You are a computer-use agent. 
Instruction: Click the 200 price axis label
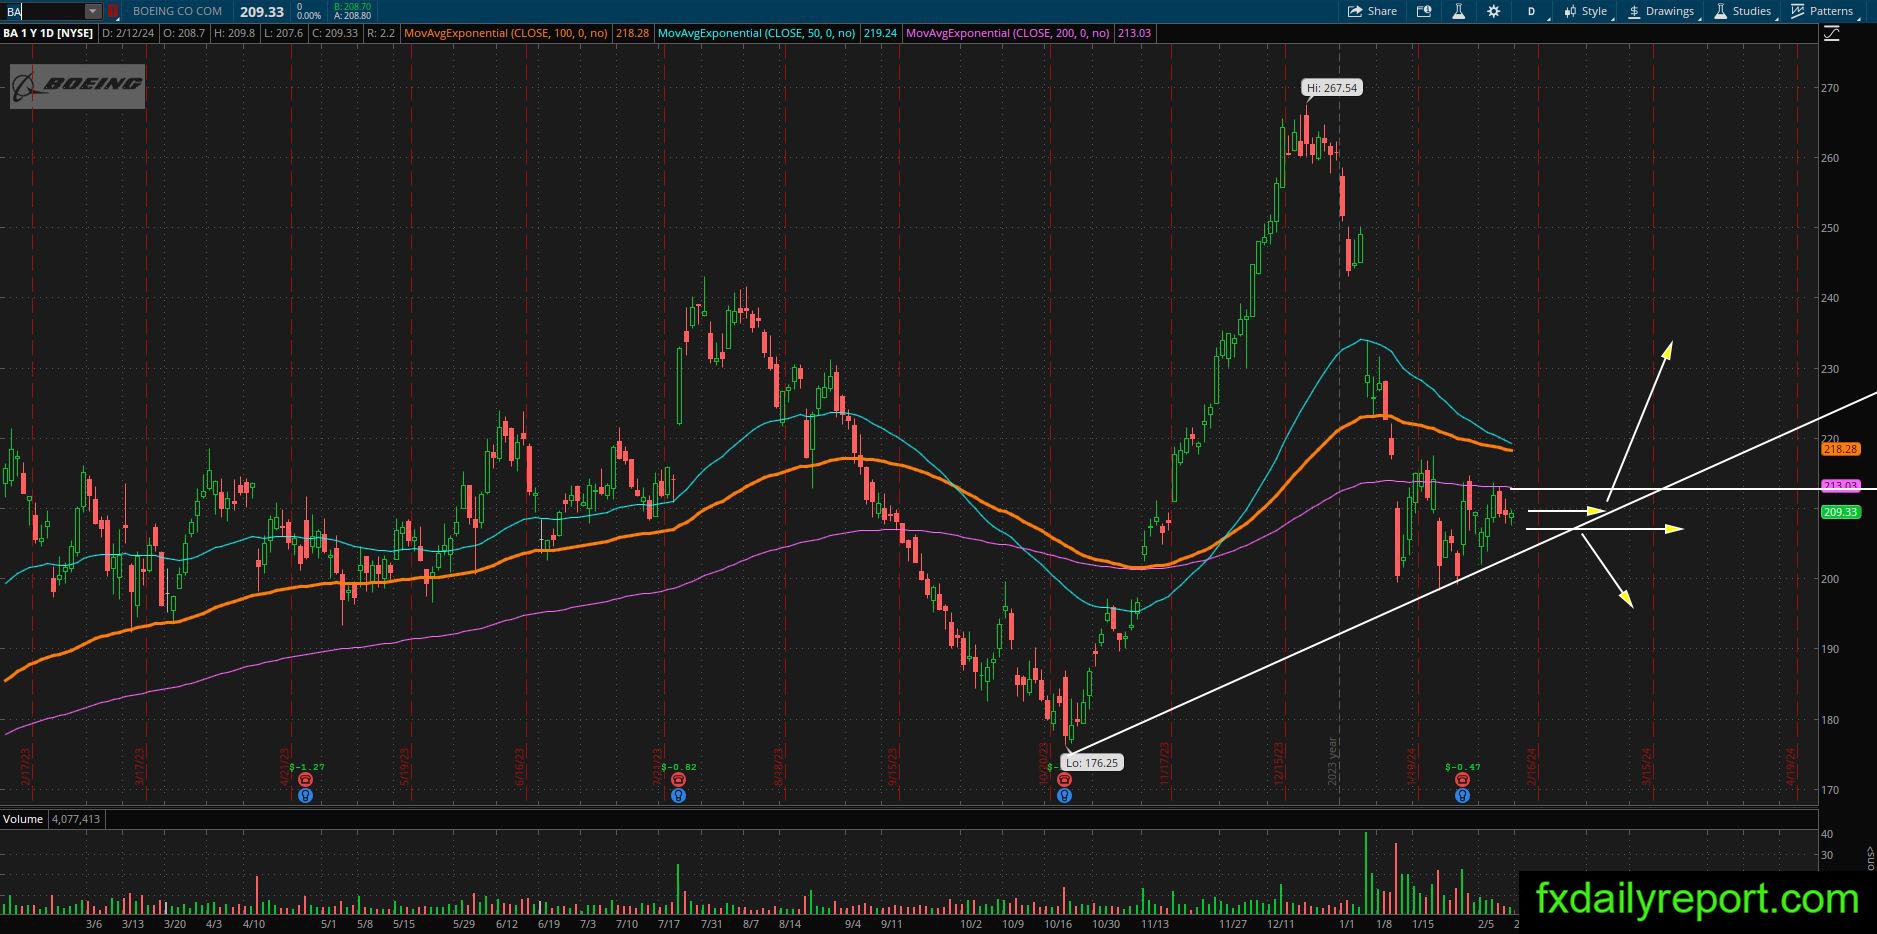coord(1830,579)
